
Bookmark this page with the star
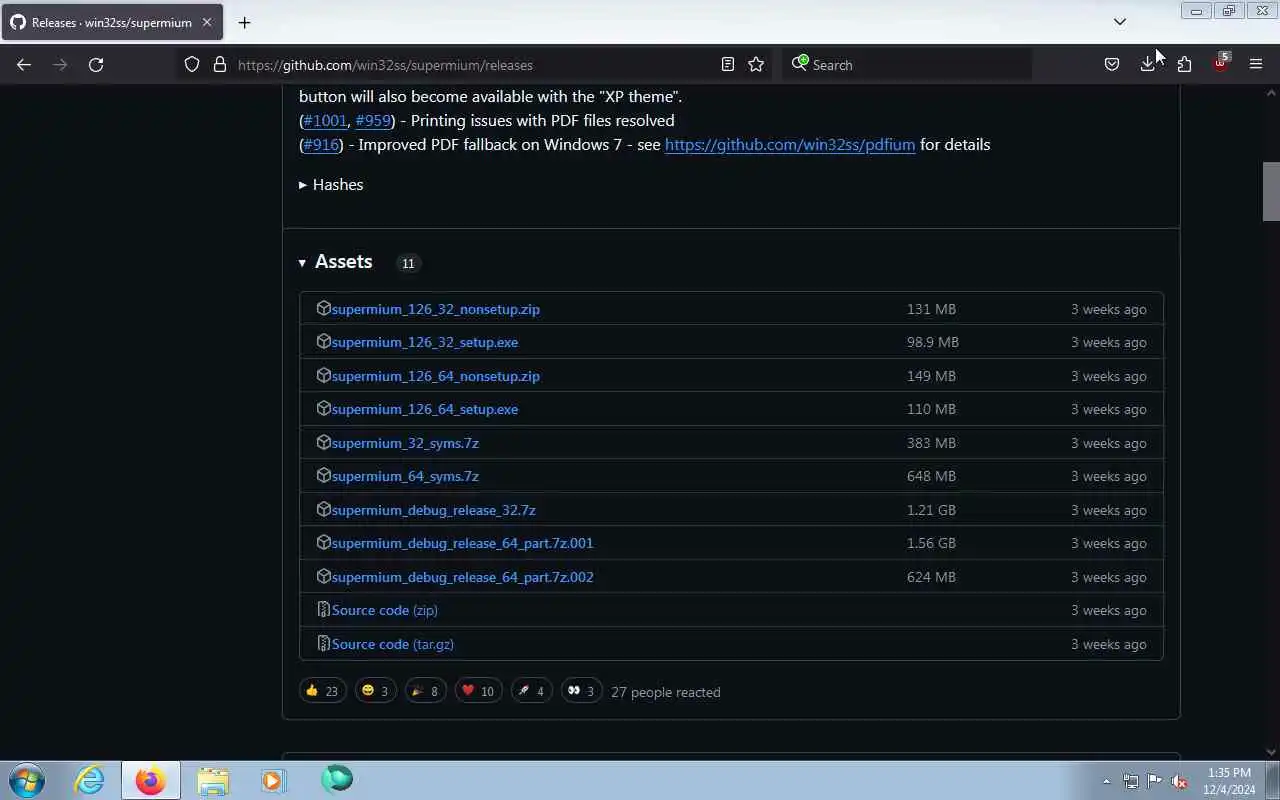coord(756,65)
